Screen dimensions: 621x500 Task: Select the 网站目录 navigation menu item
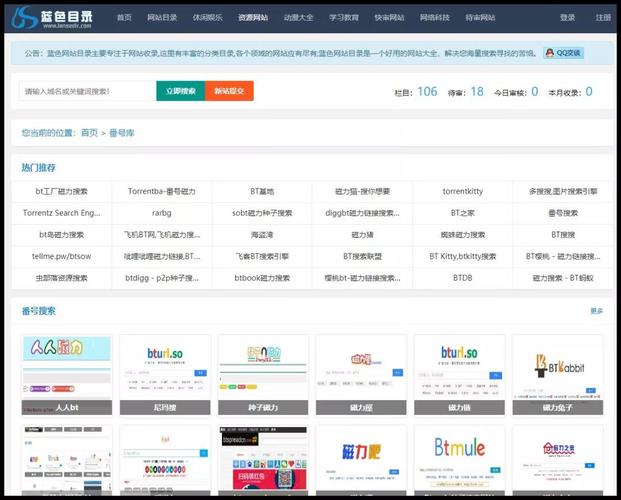[x=162, y=17]
